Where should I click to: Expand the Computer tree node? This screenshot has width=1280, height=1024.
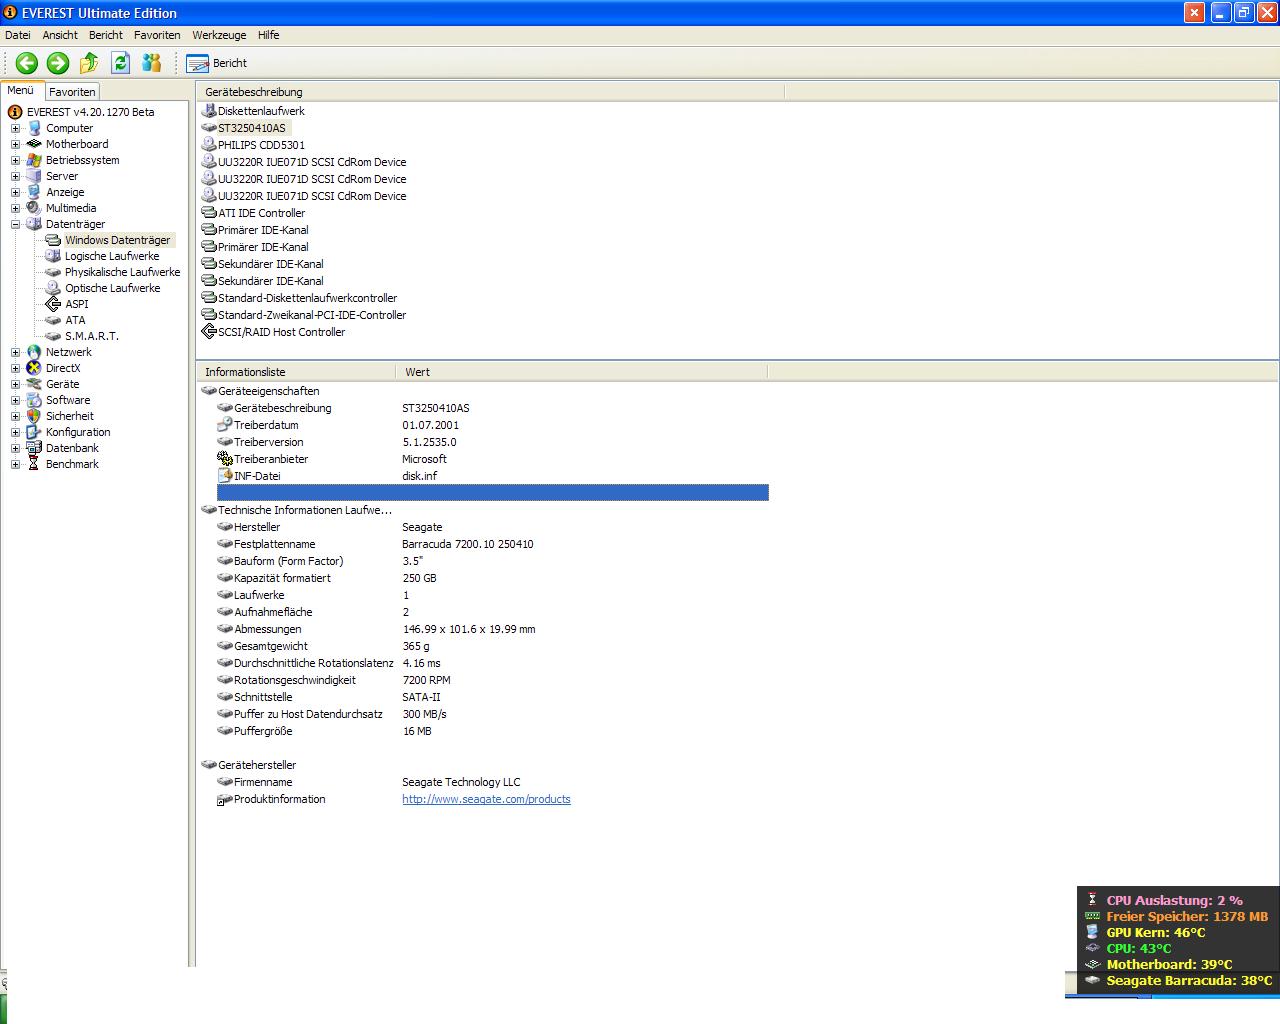(15, 128)
